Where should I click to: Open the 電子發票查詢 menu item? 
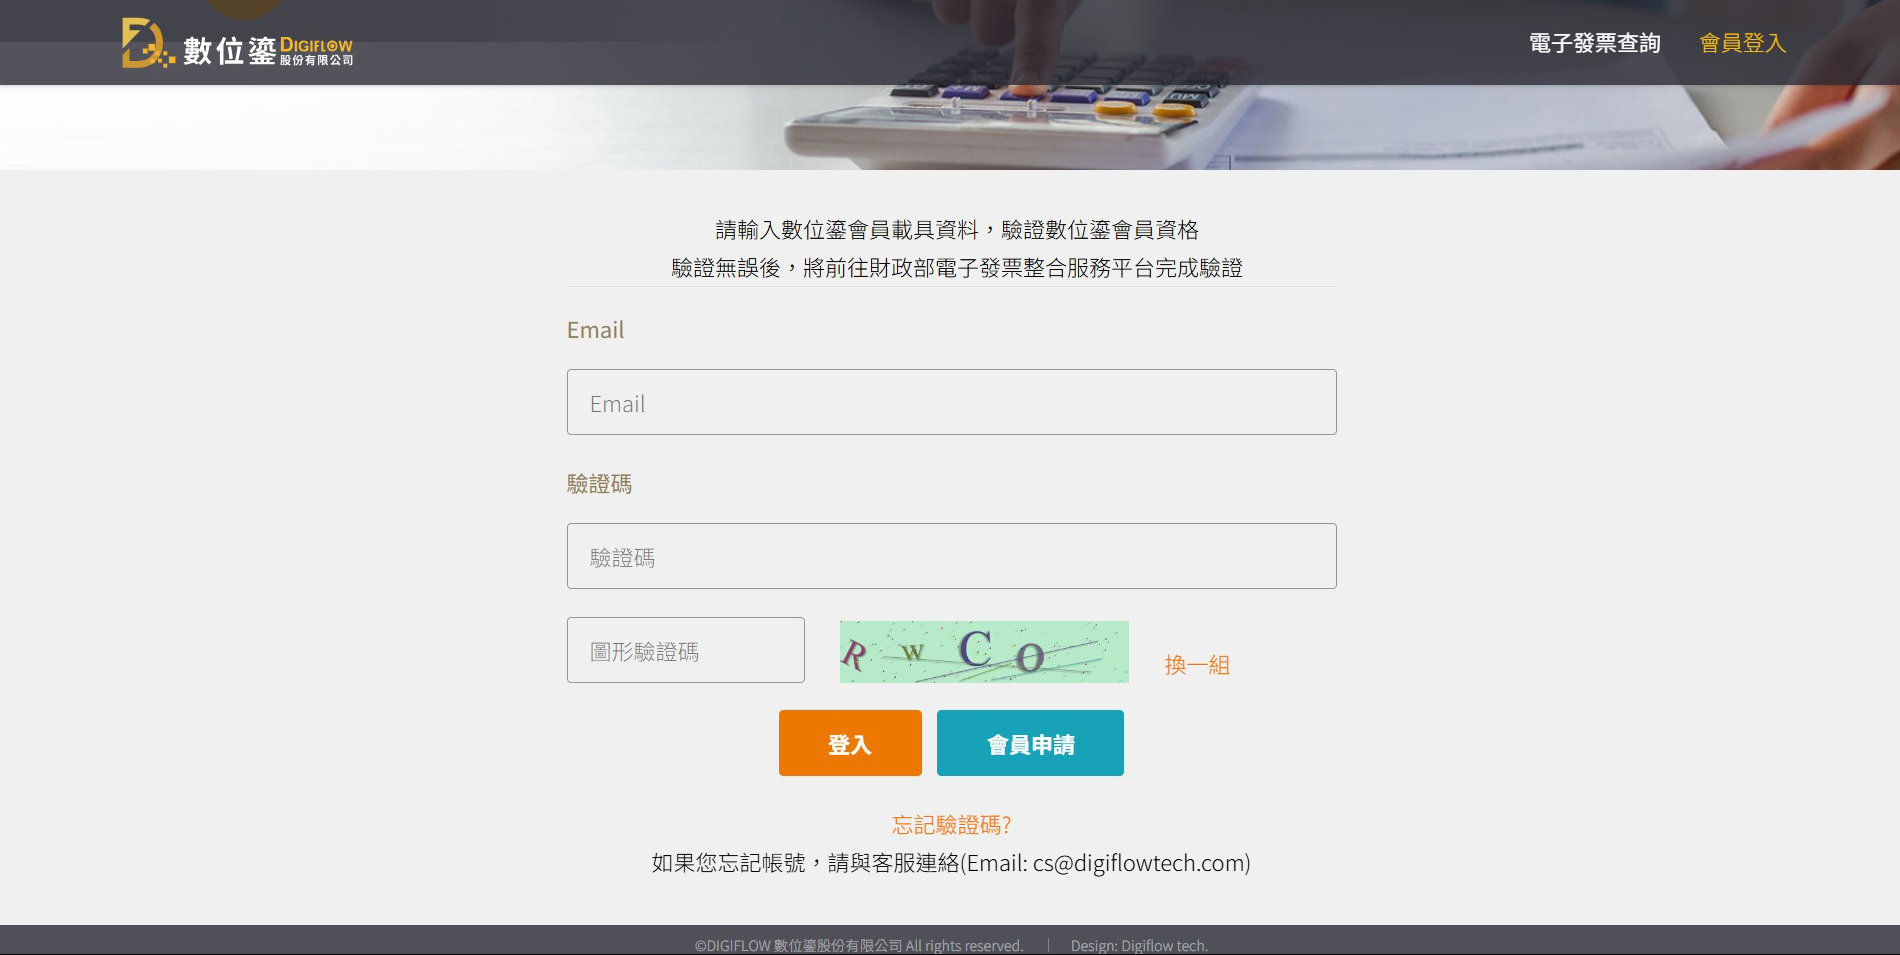[x=1594, y=43]
